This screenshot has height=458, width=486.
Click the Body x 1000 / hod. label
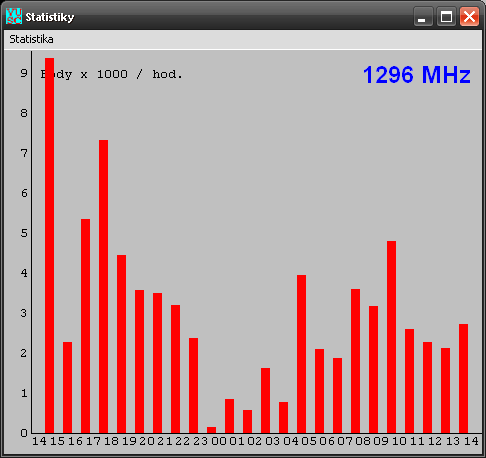[112, 74]
